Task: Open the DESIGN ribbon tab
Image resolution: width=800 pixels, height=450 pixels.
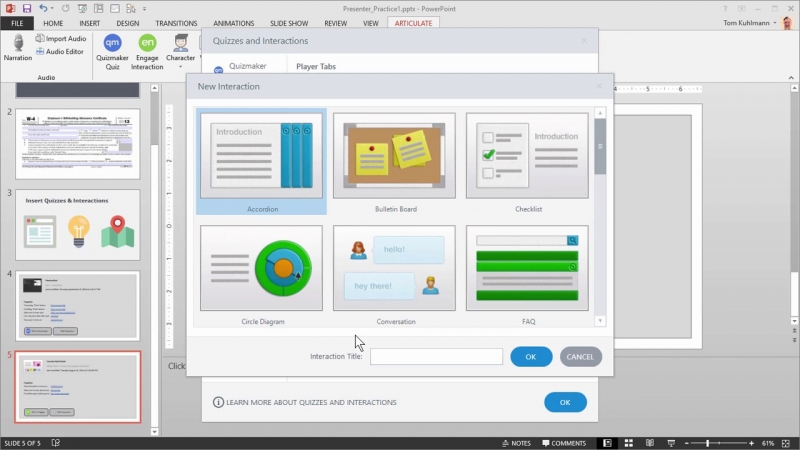Action: click(x=128, y=23)
